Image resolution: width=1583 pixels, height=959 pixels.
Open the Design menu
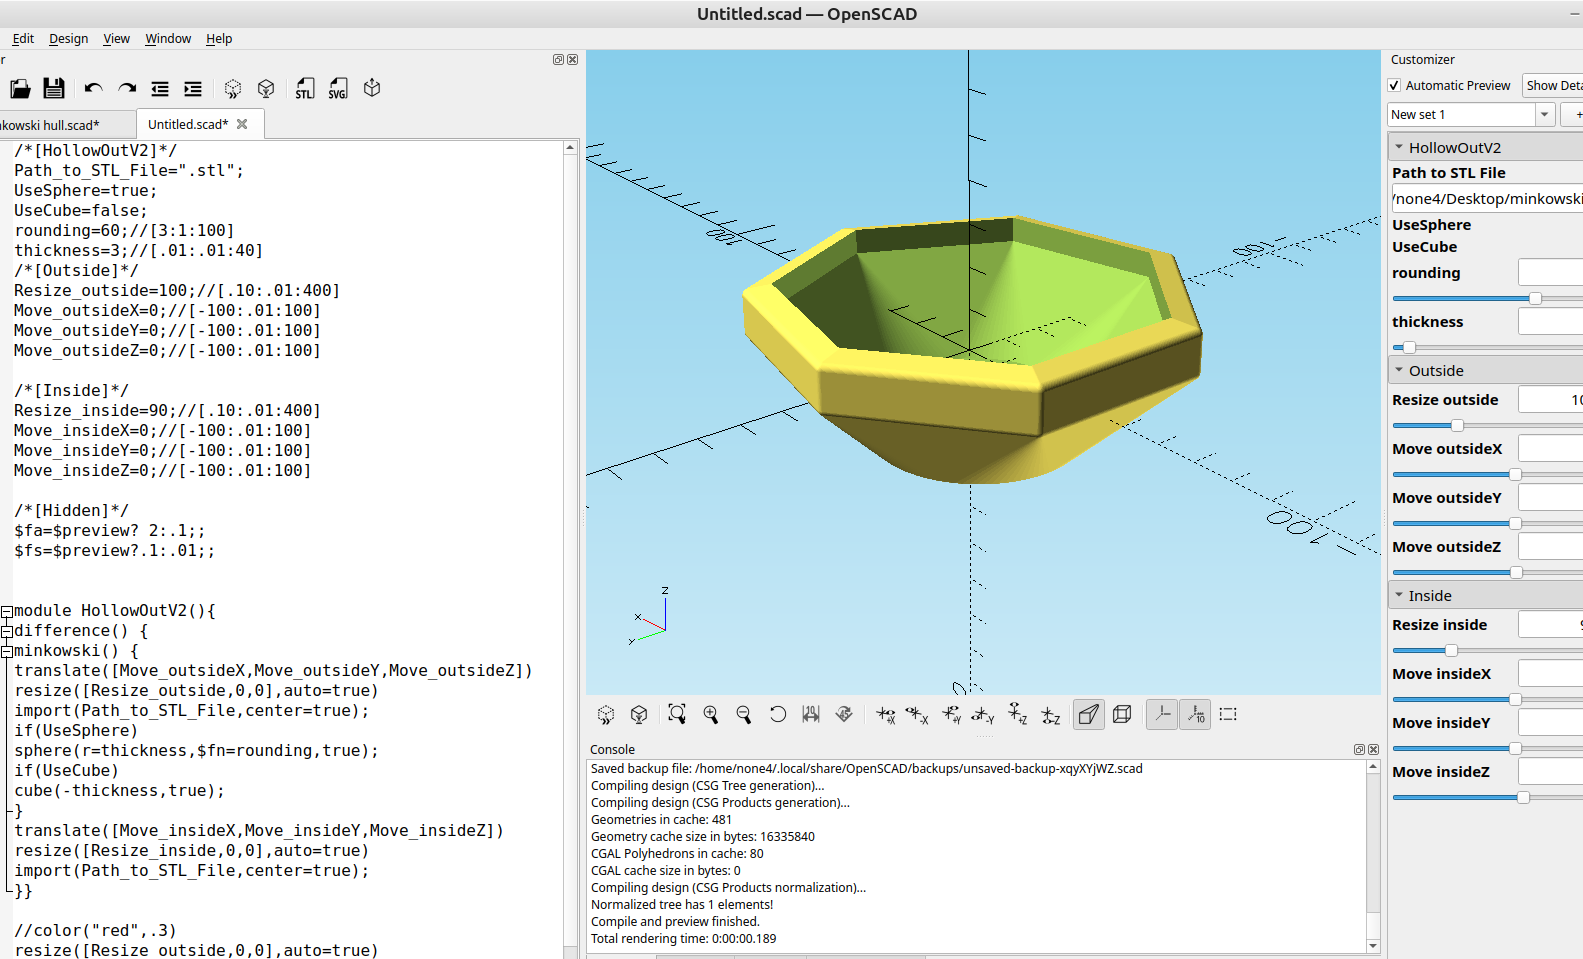click(x=68, y=39)
